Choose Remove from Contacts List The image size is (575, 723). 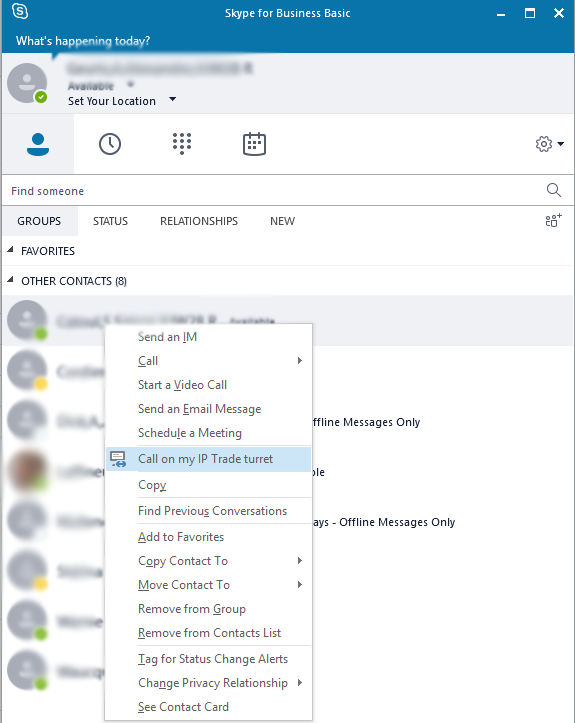pyautogui.click(x=208, y=633)
